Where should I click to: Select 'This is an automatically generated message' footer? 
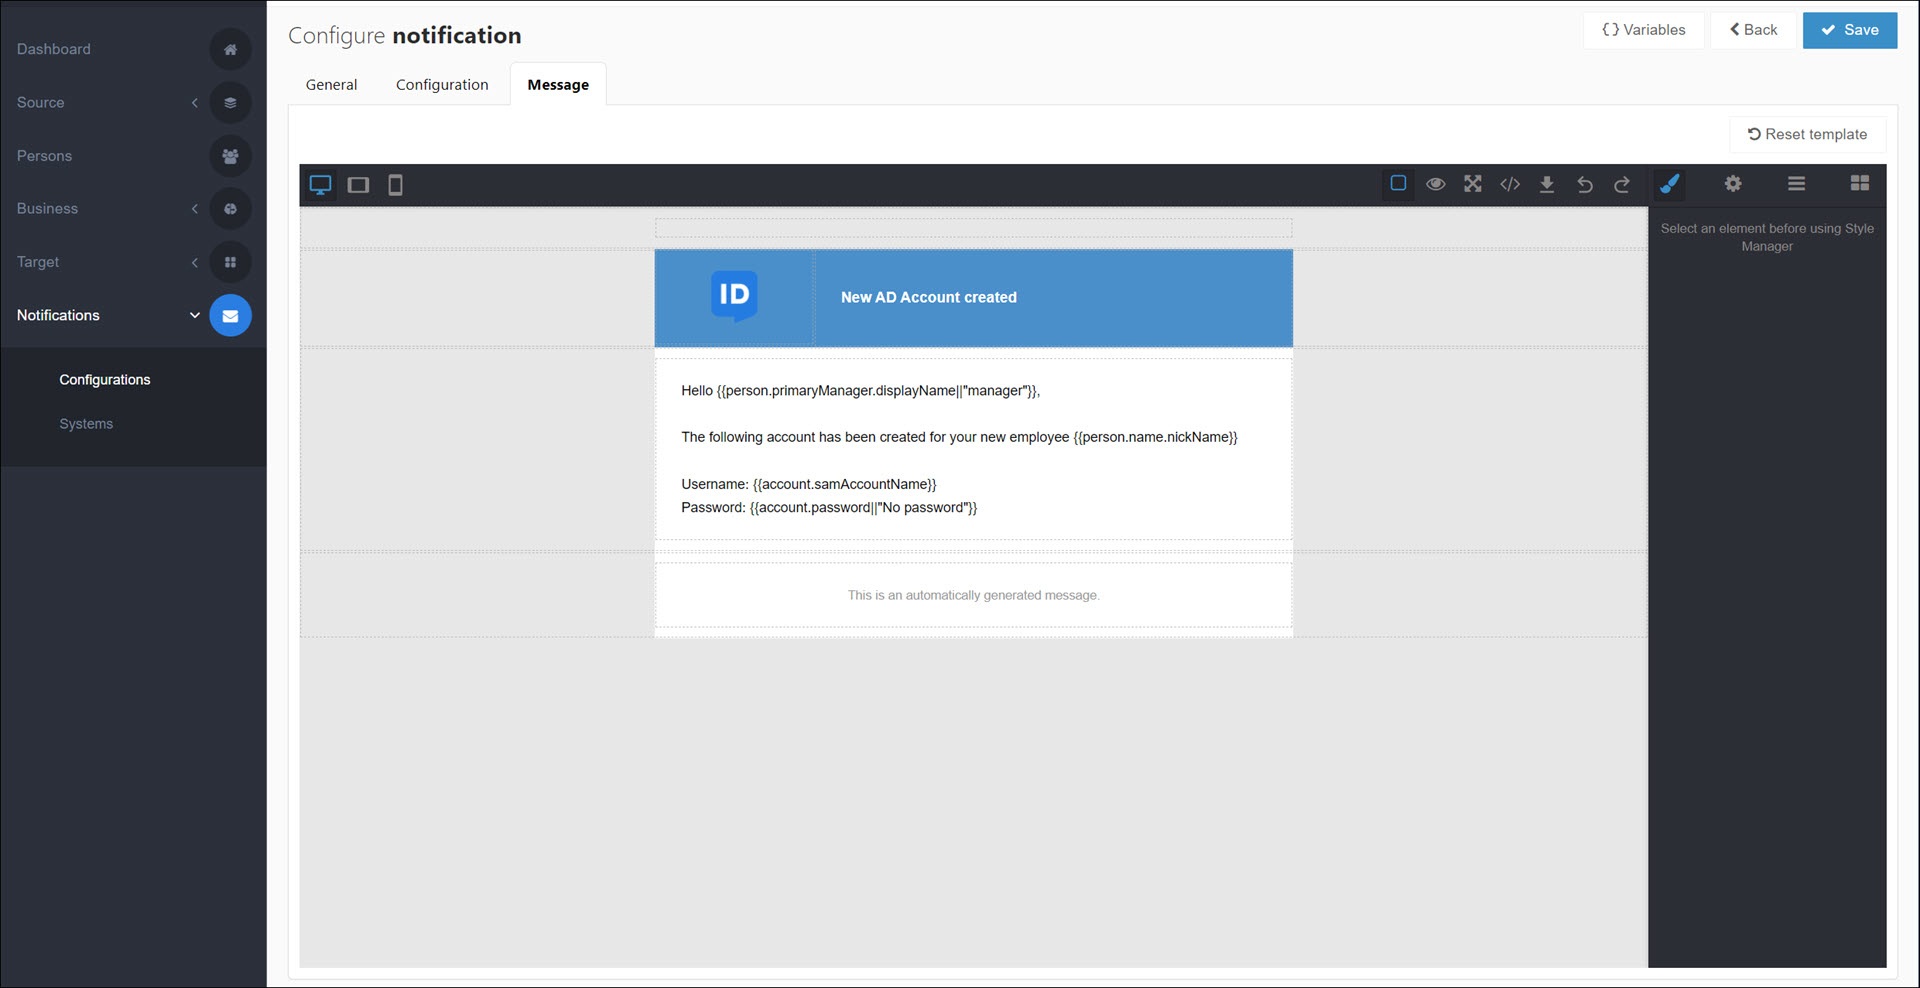[973, 595]
